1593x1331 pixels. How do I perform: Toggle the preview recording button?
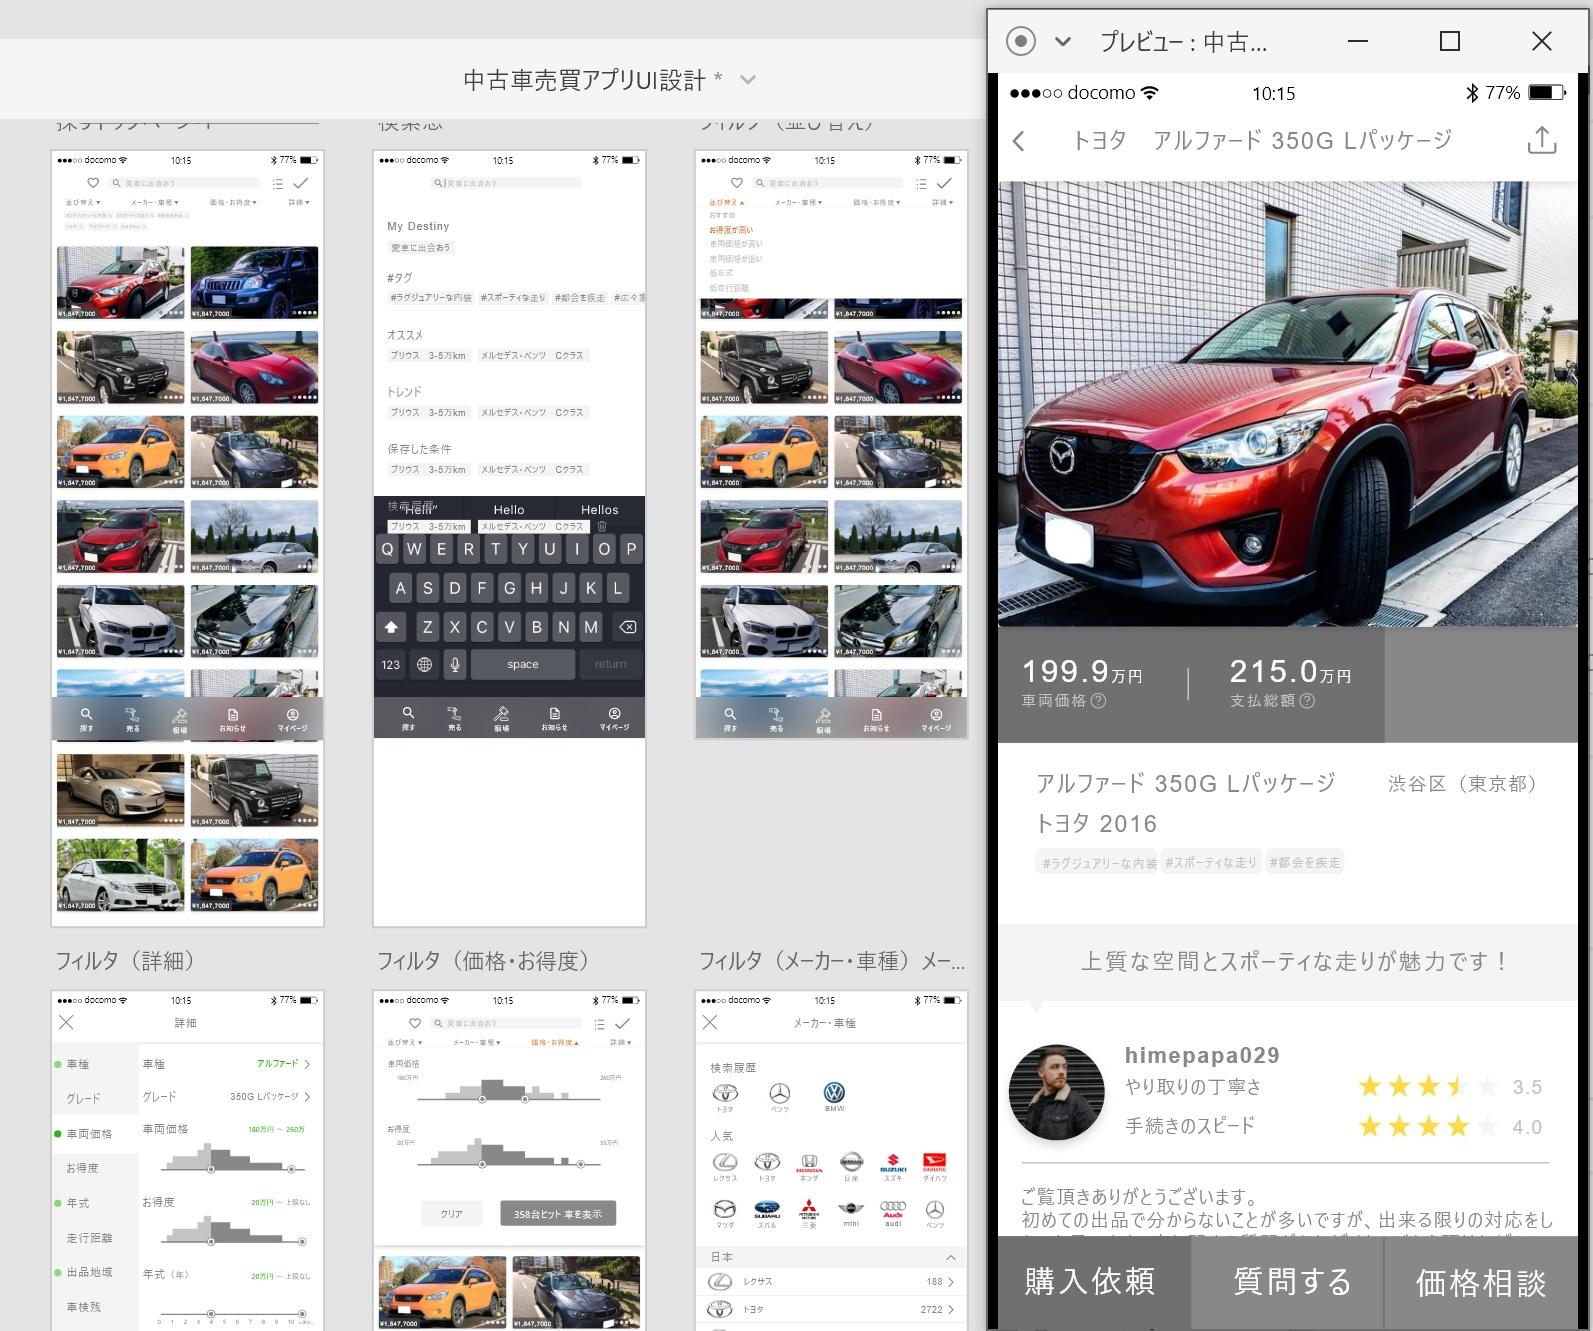click(x=1020, y=41)
